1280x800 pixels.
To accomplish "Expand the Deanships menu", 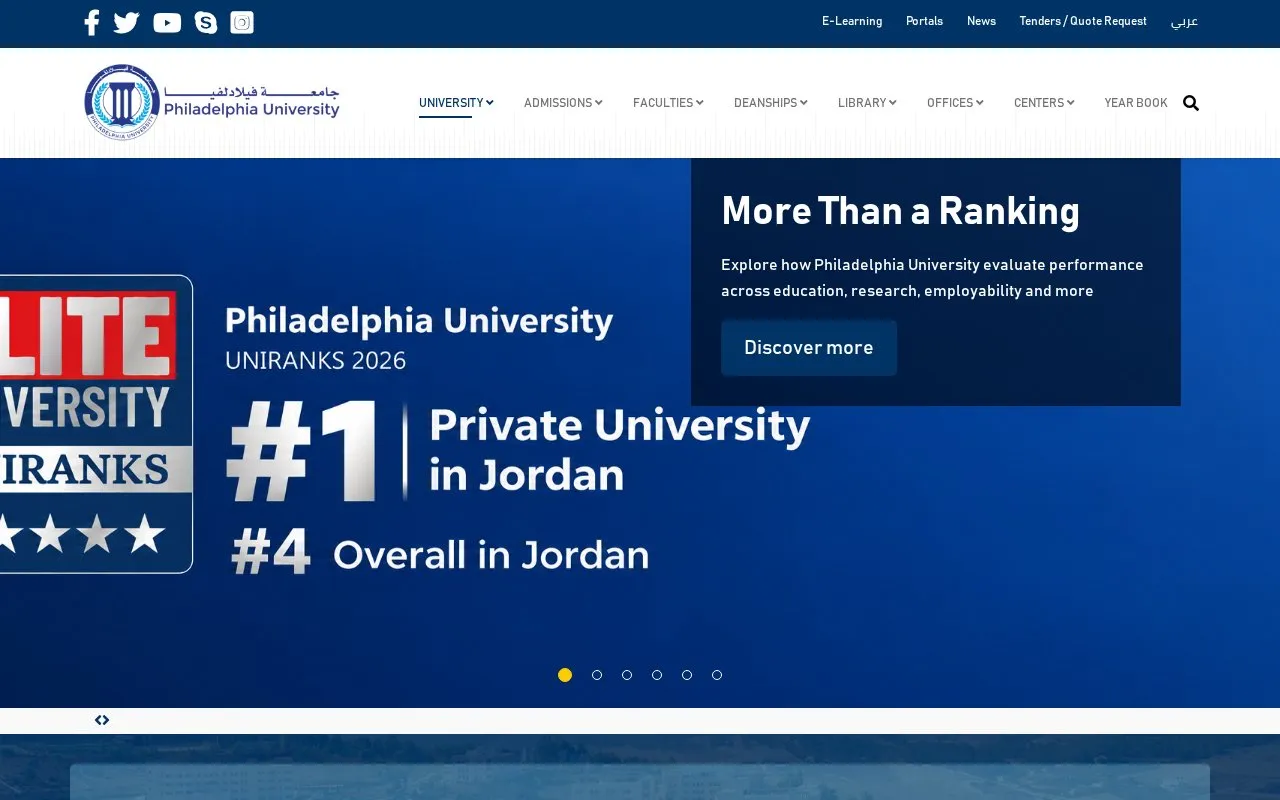I will tap(771, 103).
